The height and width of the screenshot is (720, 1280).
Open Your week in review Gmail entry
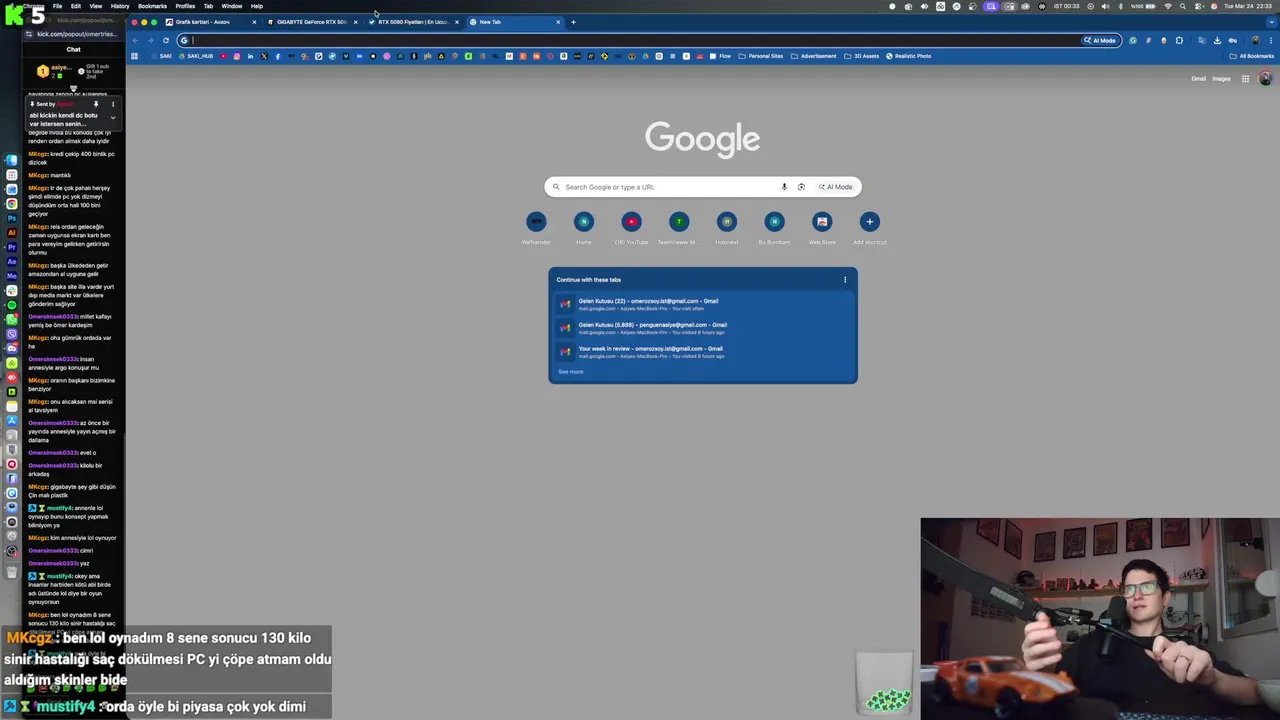702,352
